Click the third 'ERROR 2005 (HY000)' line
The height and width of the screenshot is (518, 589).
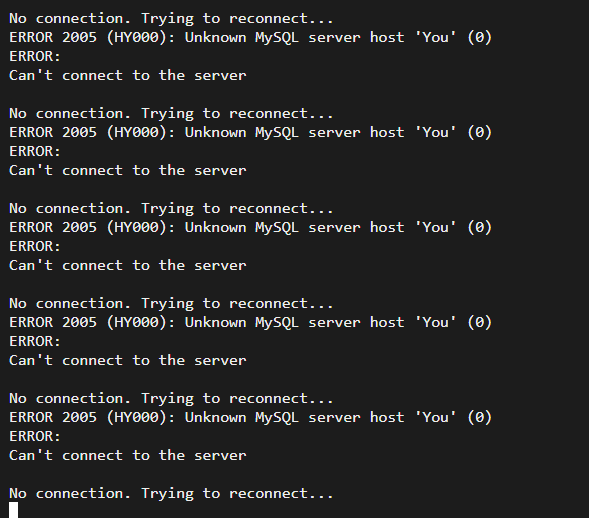250,228
